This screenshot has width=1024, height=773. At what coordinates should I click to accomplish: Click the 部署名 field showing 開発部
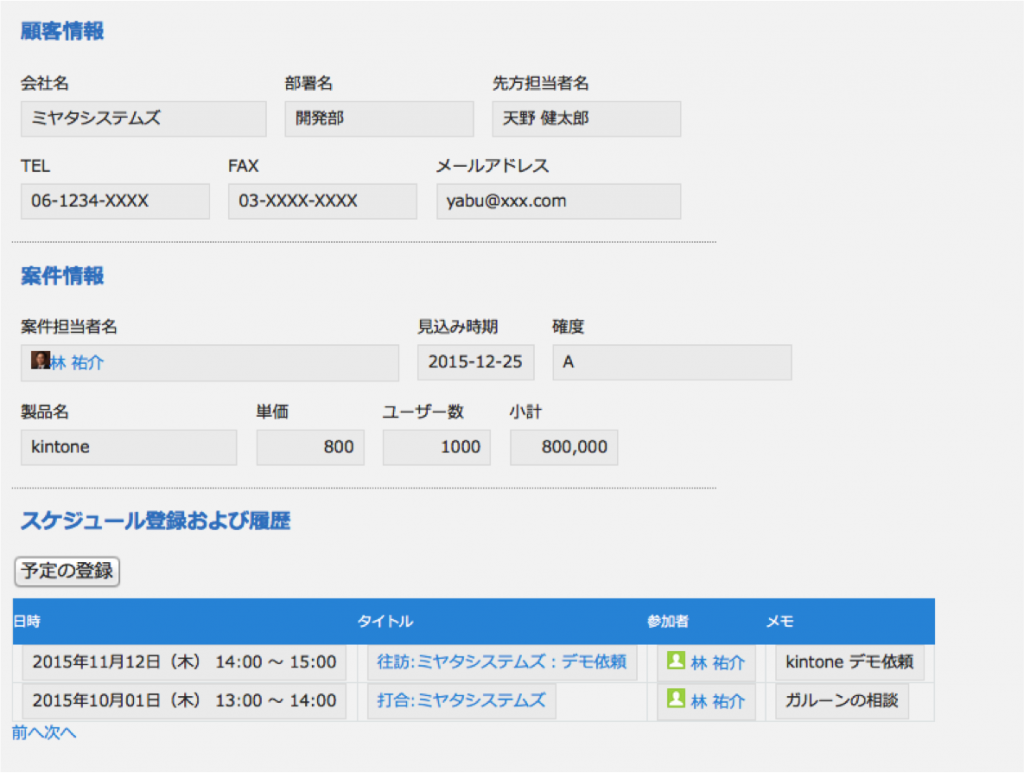(x=378, y=118)
